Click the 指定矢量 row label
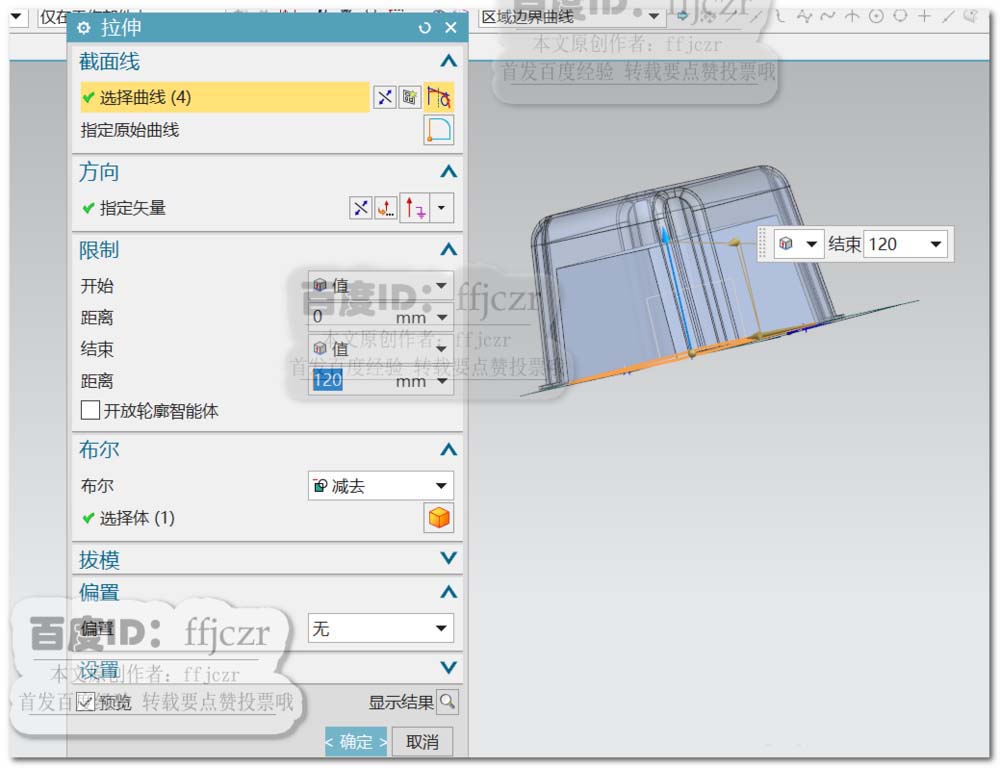 (x=133, y=208)
